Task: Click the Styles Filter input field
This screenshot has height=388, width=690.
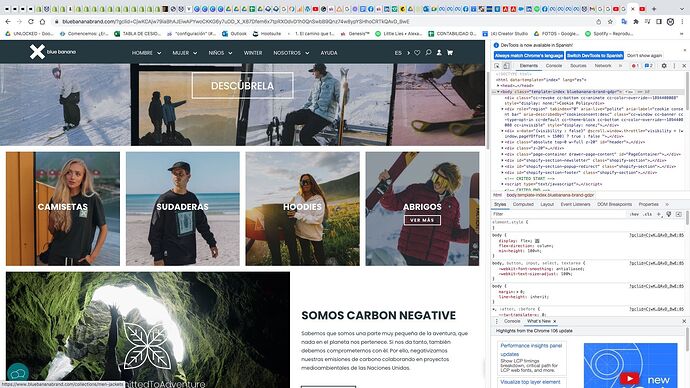Action: (x=559, y=214)
